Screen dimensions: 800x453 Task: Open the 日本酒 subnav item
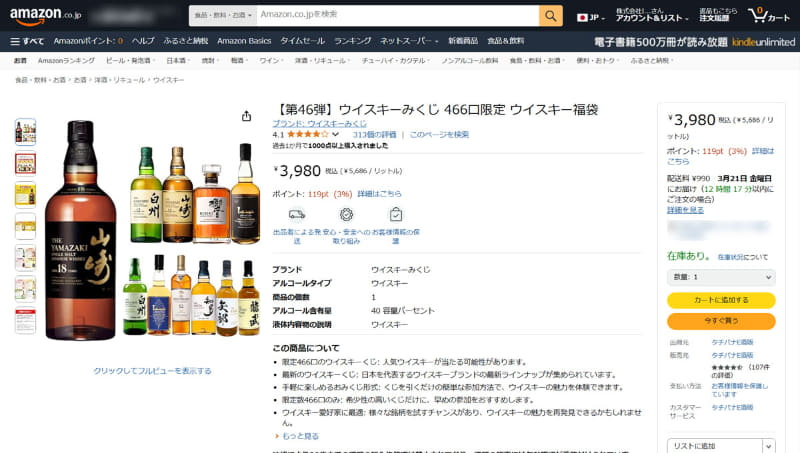pyautogui.click(x=178, y=61)
